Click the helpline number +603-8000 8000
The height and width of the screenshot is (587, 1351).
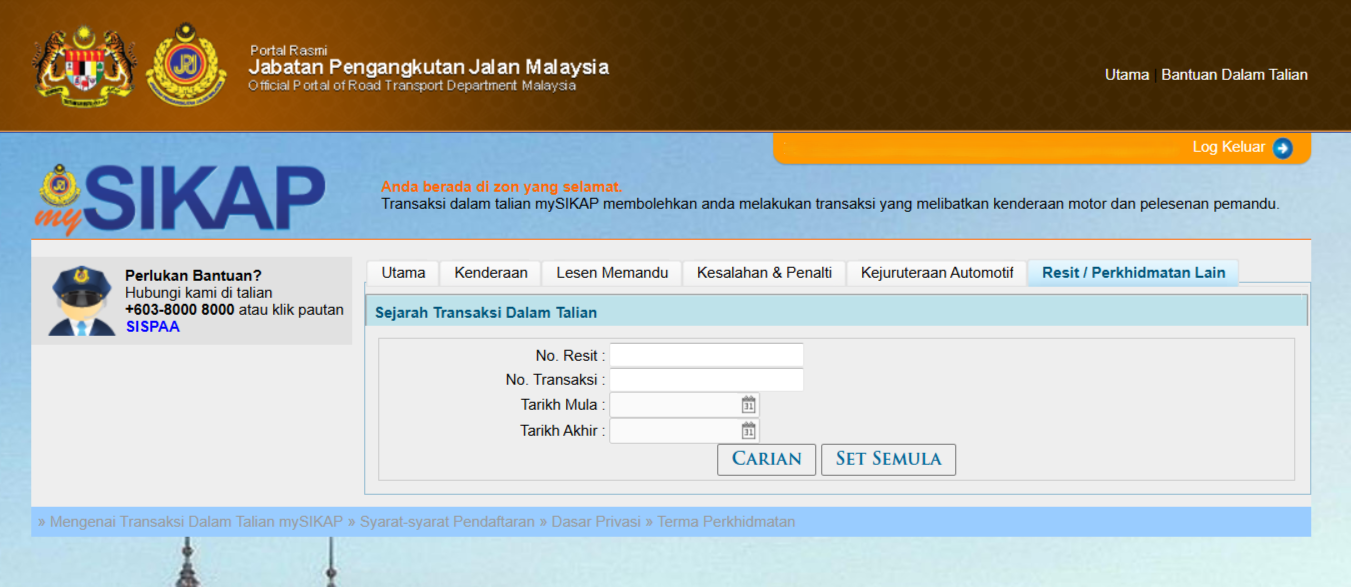click(x=180, y=310)
